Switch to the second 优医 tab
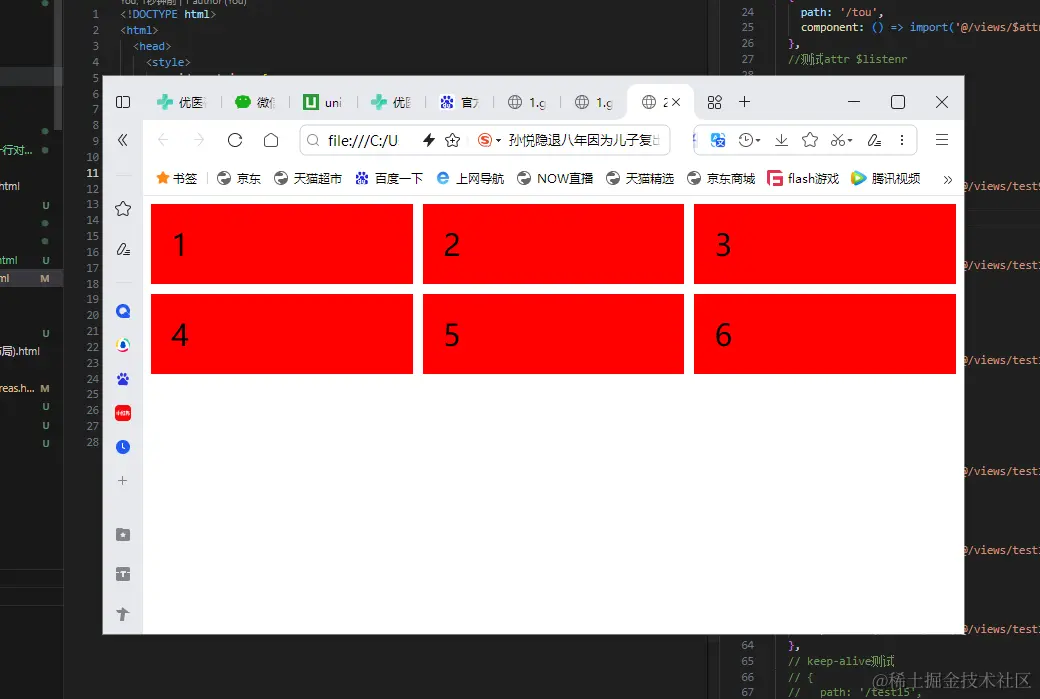 (391, 102)
